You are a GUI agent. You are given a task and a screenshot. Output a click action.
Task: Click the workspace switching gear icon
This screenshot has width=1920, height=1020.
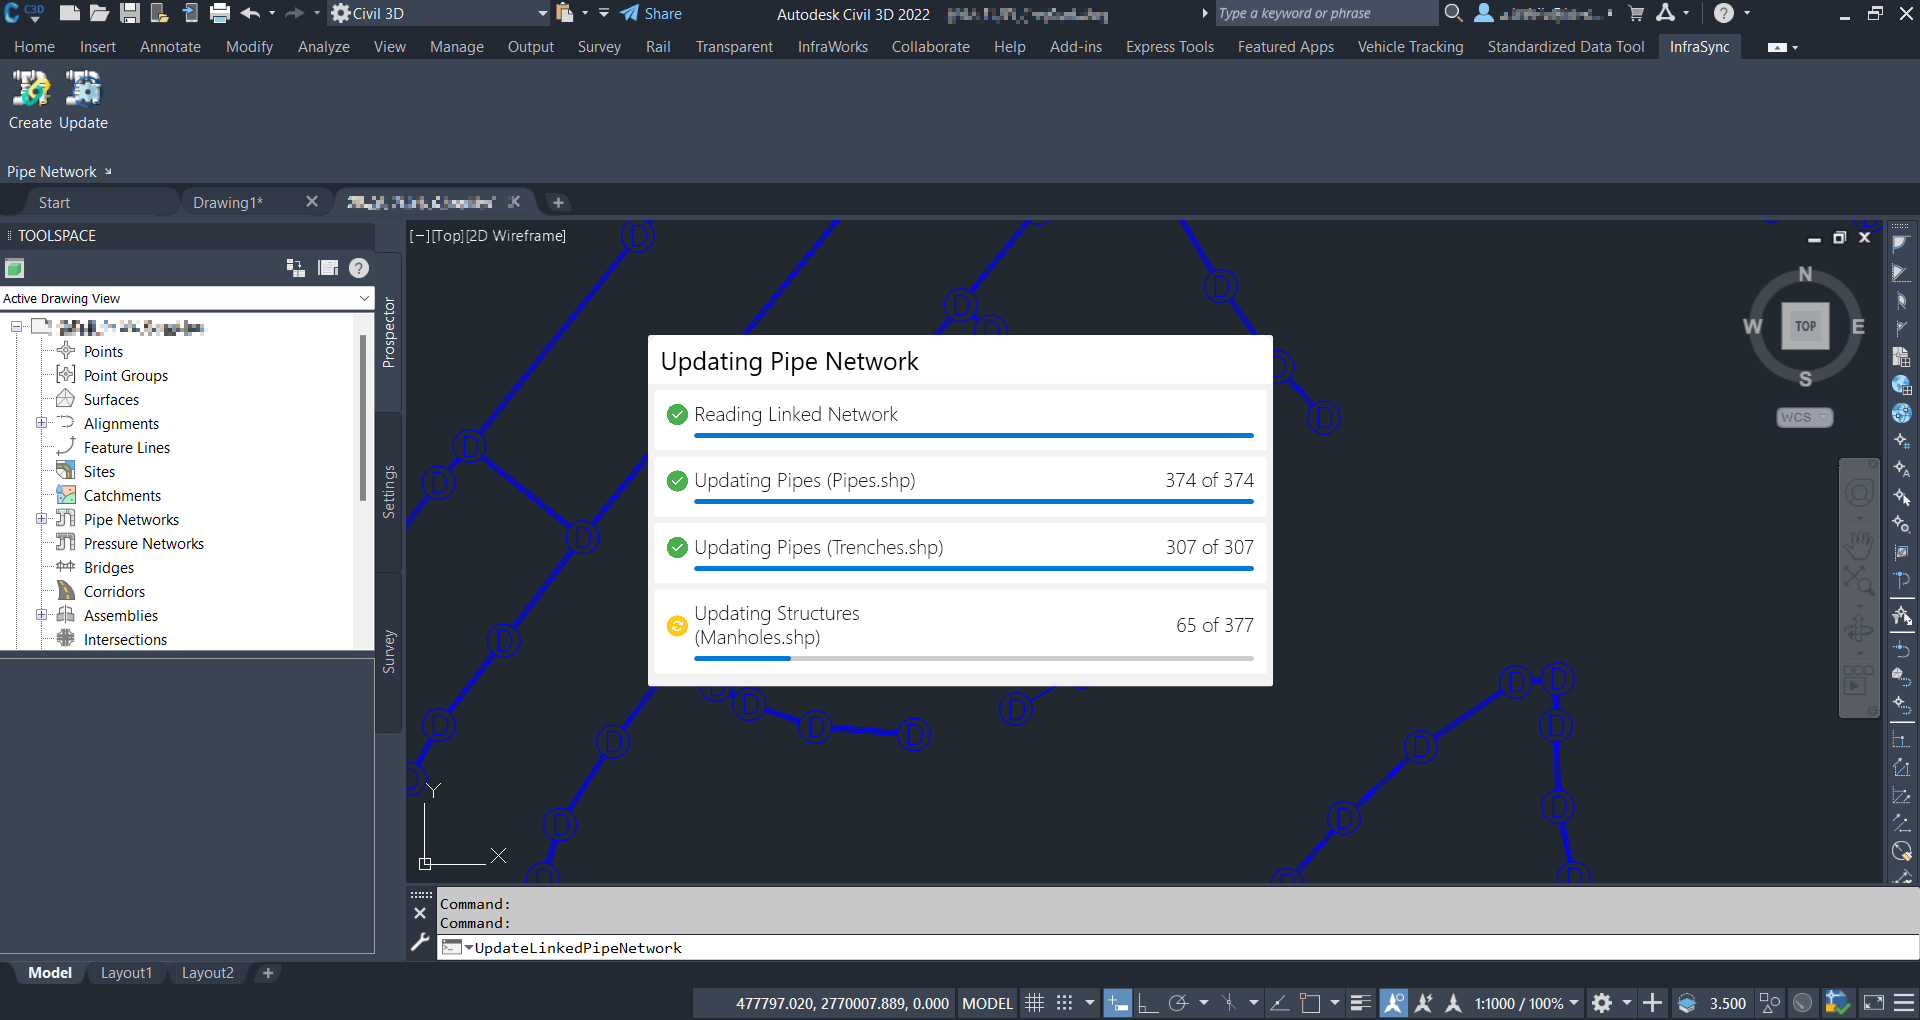(1602, 1003)
